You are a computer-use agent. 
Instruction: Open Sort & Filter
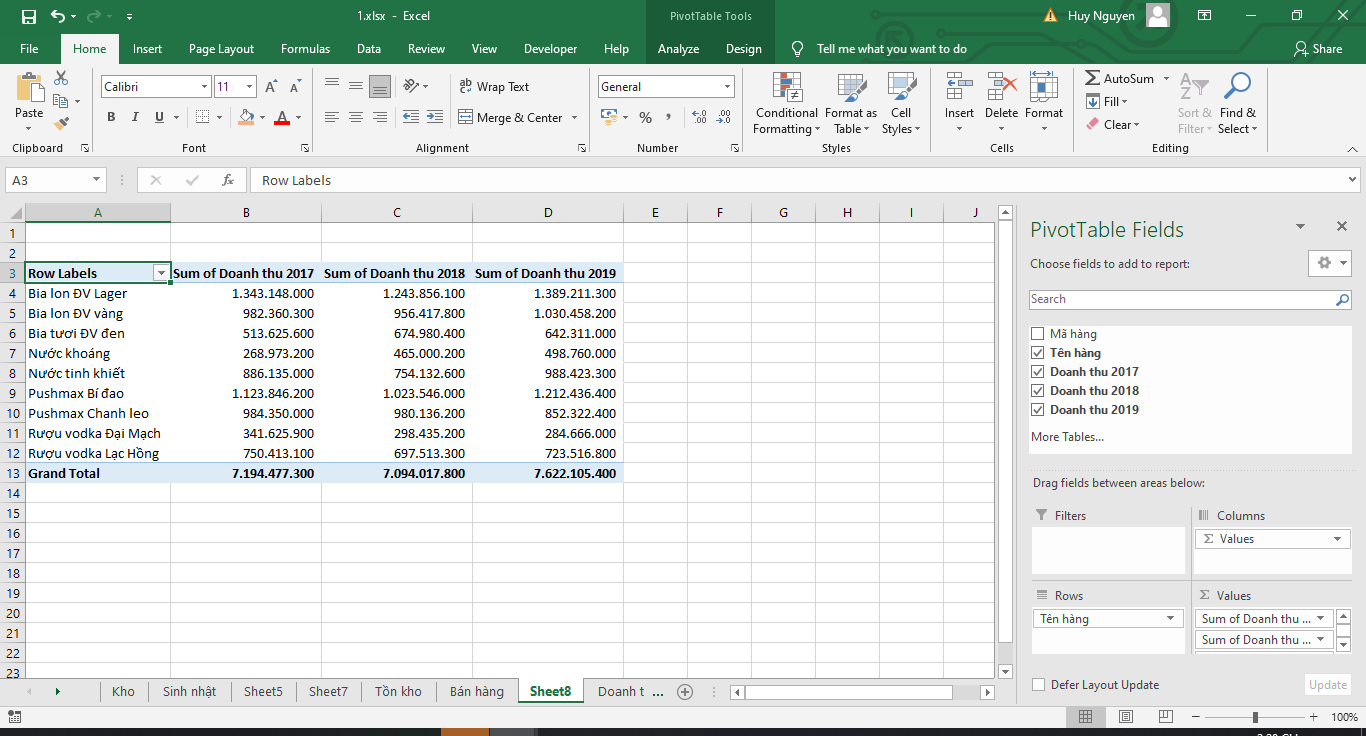pyautogui.click(x=1195, y=103)
